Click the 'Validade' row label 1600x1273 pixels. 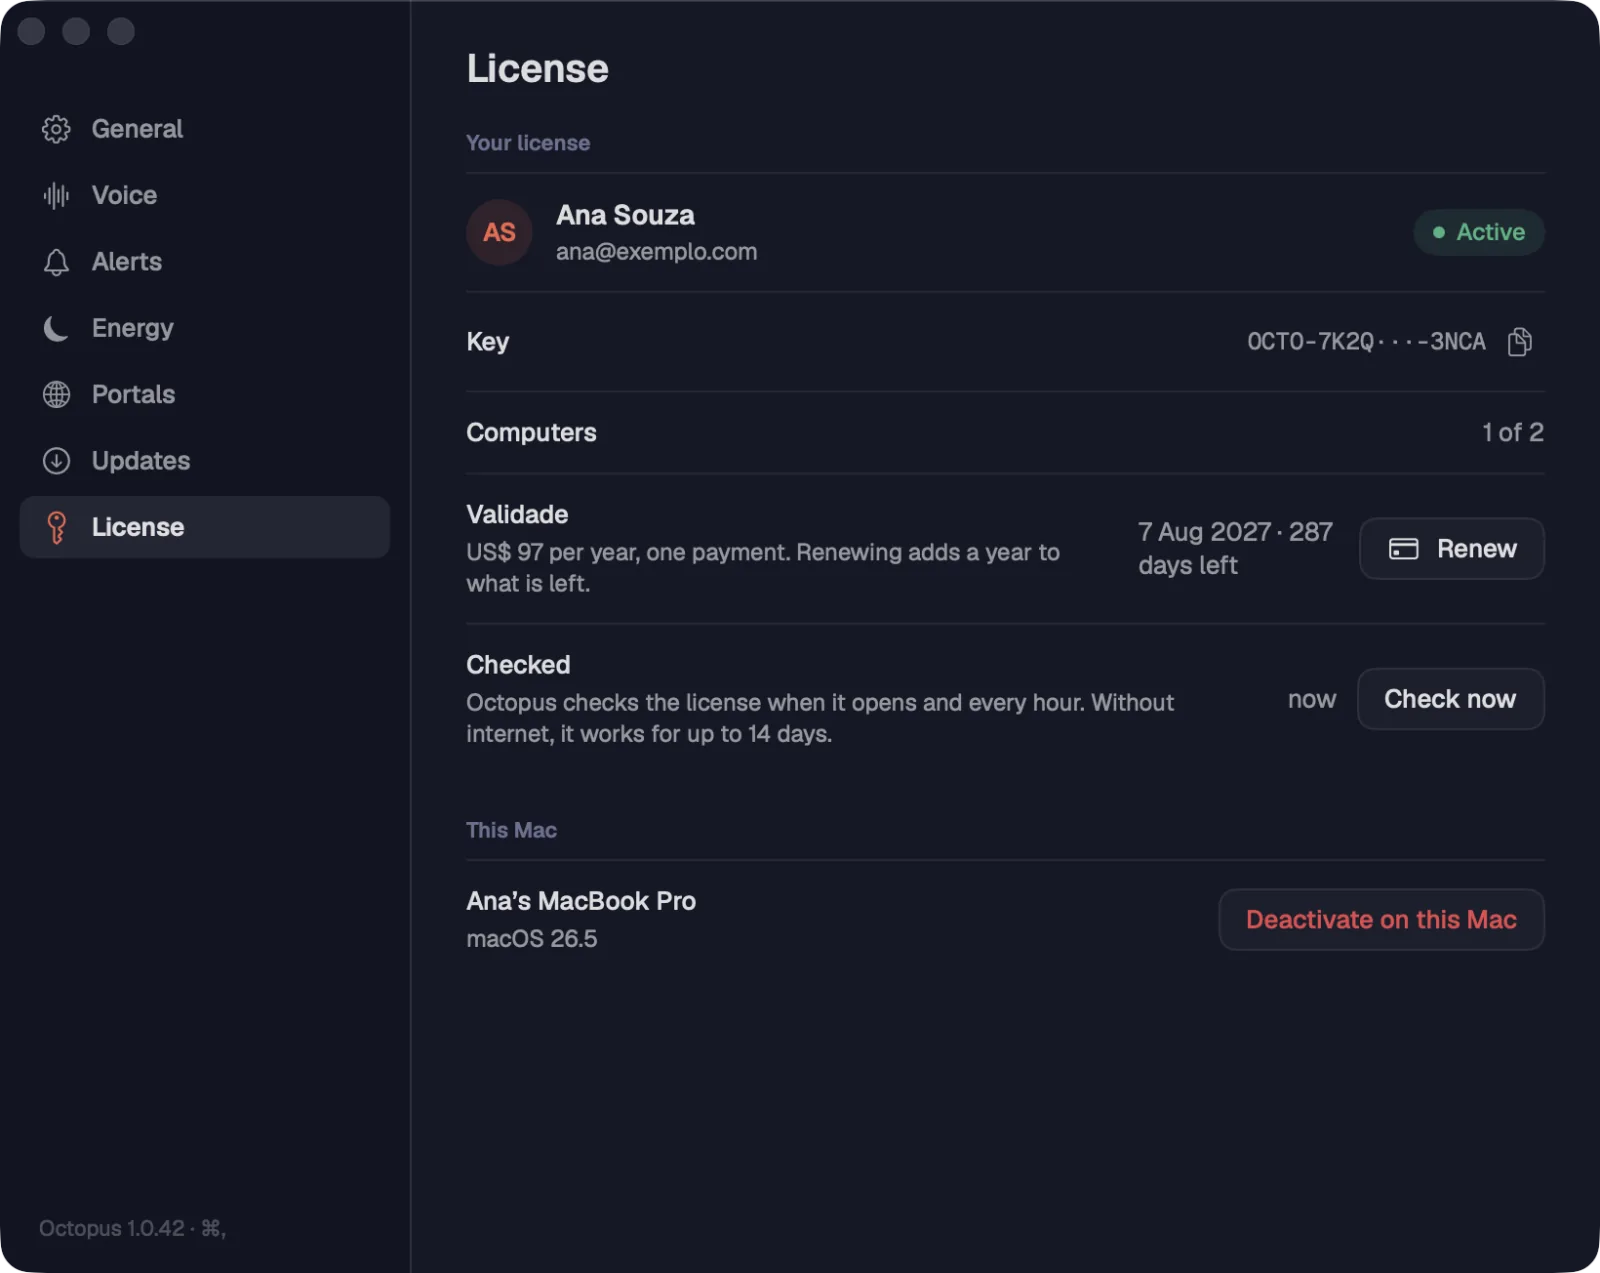click(517, 514)
